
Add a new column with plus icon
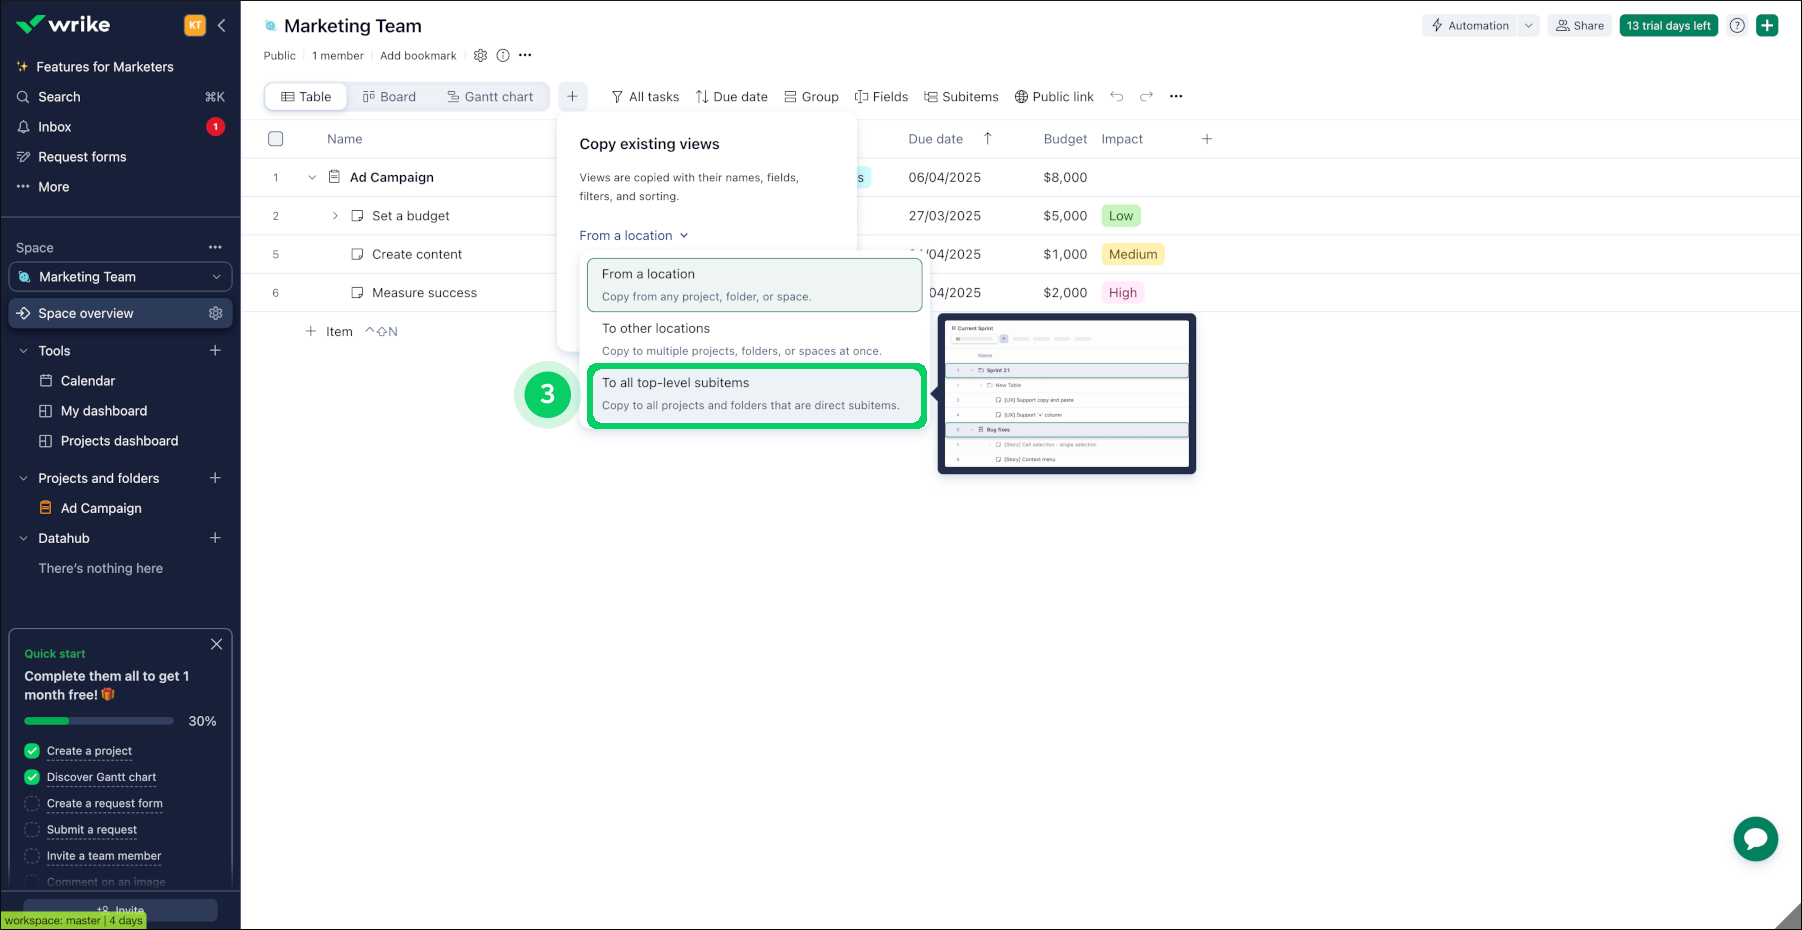pos(1206,139)
